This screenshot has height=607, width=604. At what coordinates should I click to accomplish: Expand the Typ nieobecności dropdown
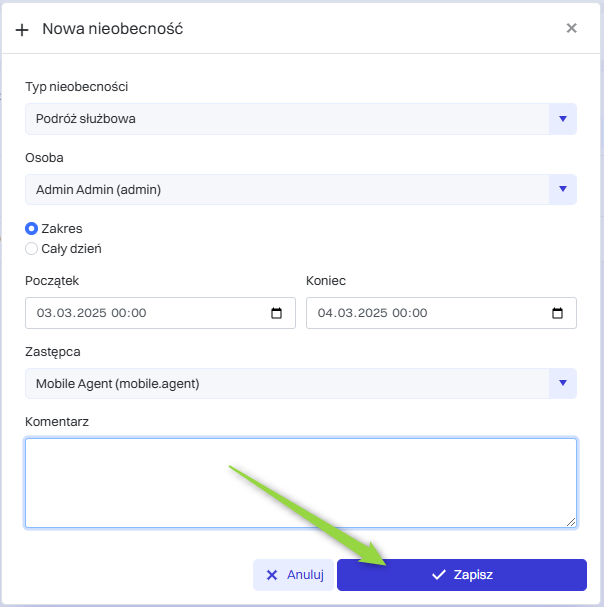[562, 119]
